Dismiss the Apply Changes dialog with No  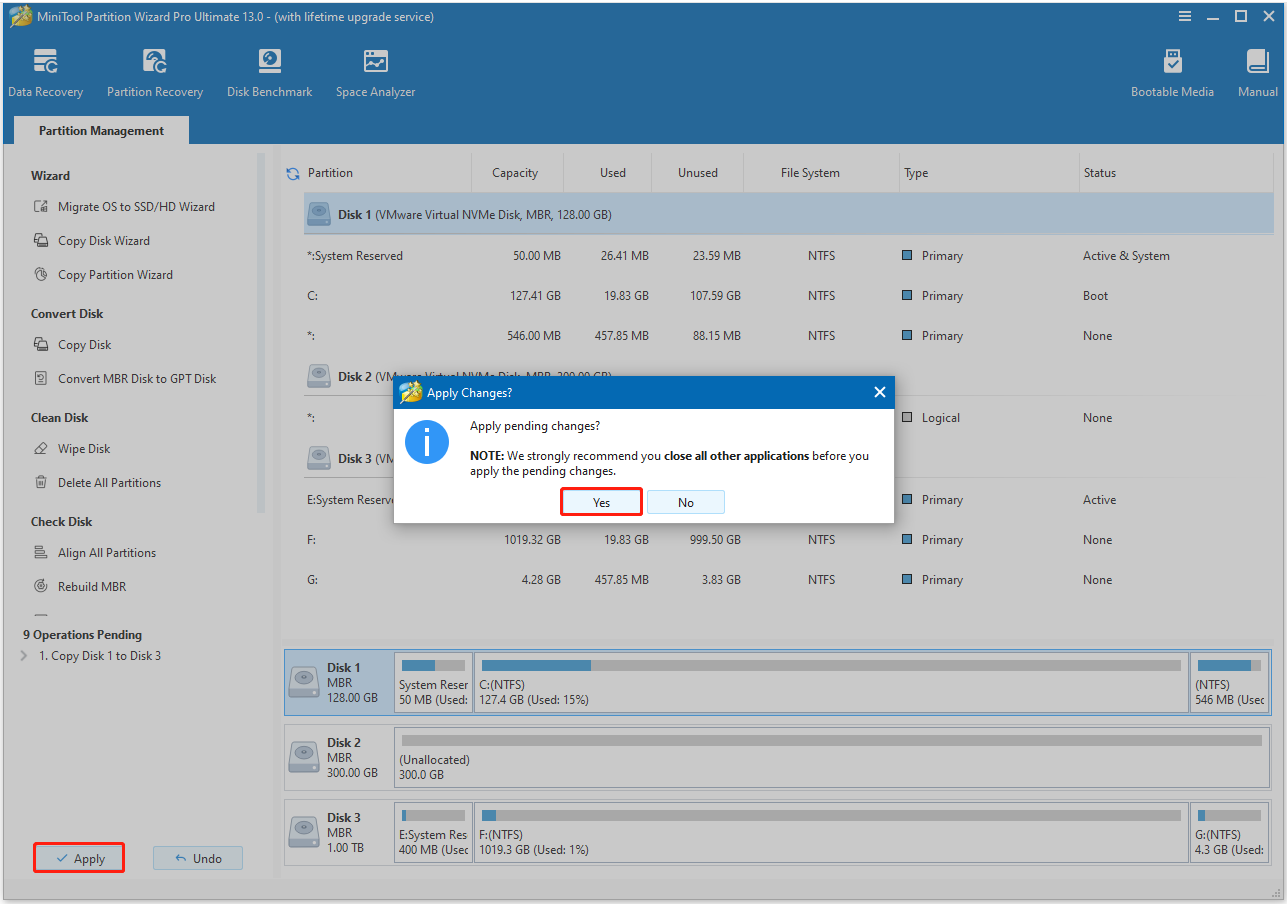(686, 501)
